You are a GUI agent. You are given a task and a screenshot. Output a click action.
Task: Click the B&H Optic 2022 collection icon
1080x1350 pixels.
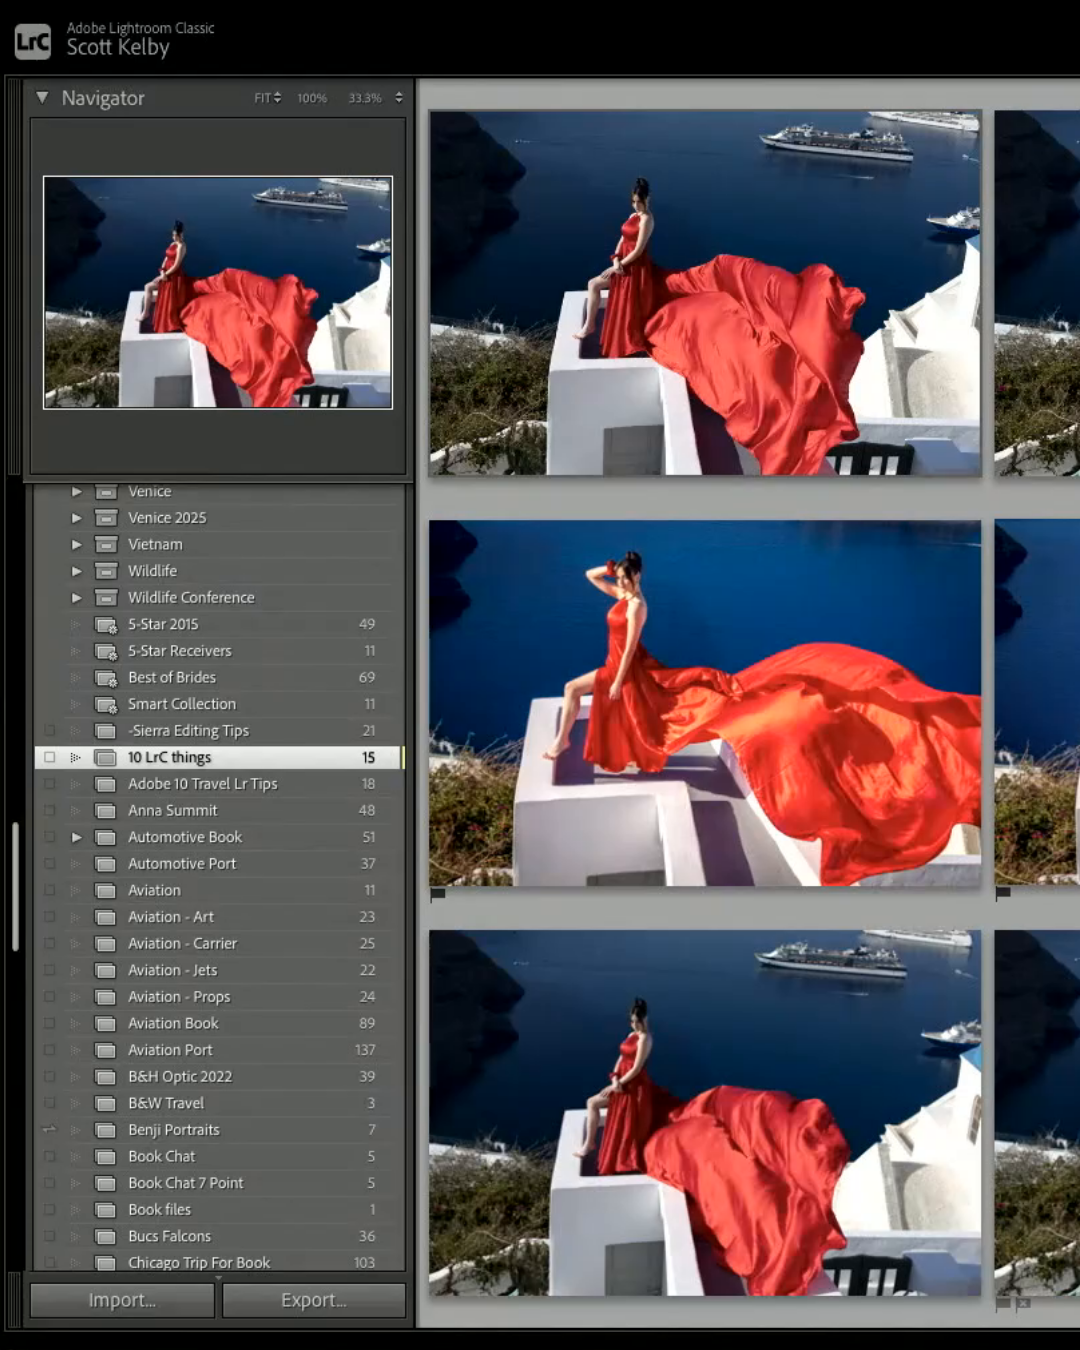coord(106,1077)
